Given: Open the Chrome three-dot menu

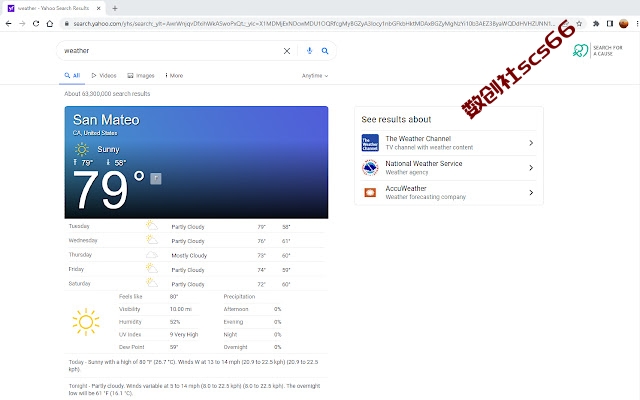Looking at the screenshot, I should coord(637,24).
